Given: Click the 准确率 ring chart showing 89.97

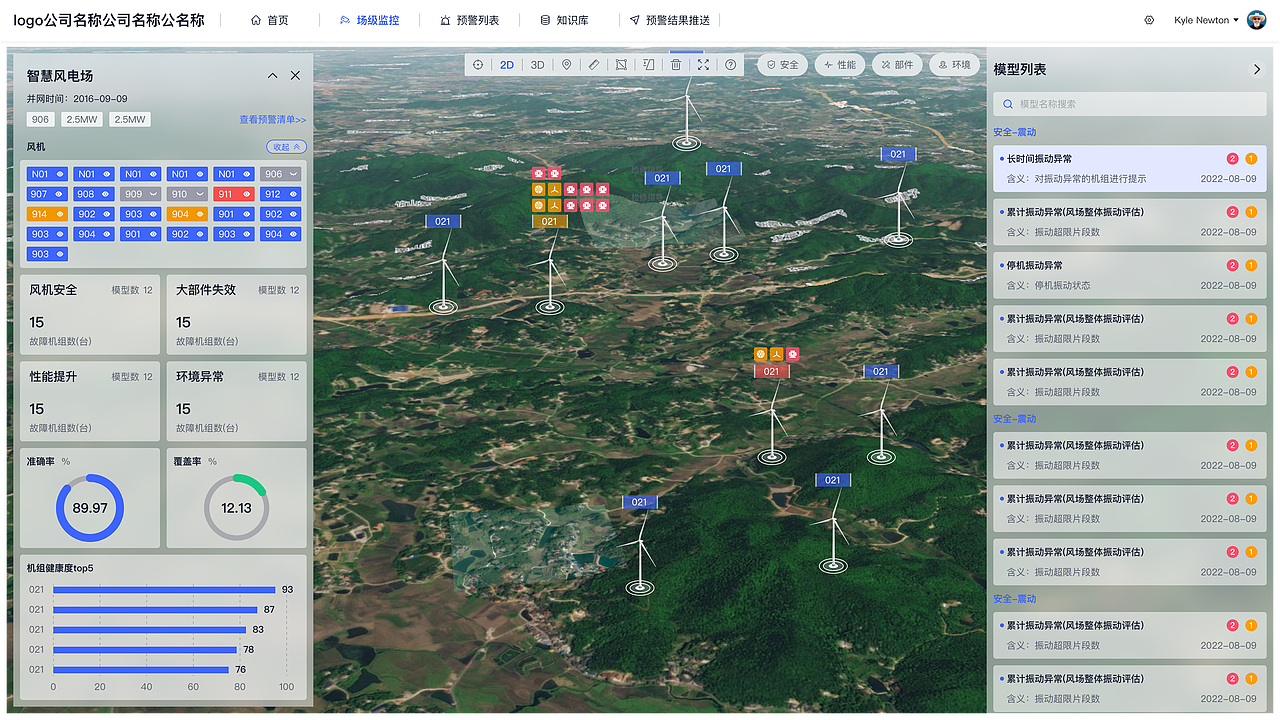Looking at the screenshot, I should 90,508.
